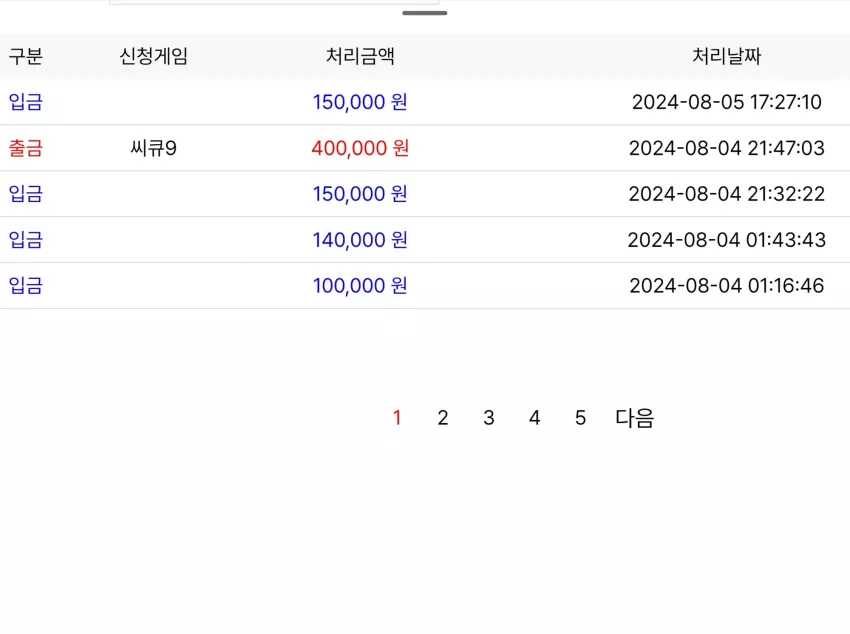The height and width of the screenshot is (634, 850).
Task: Click the 140,000 원 deposit amount
Action: (x=360, y=240)
